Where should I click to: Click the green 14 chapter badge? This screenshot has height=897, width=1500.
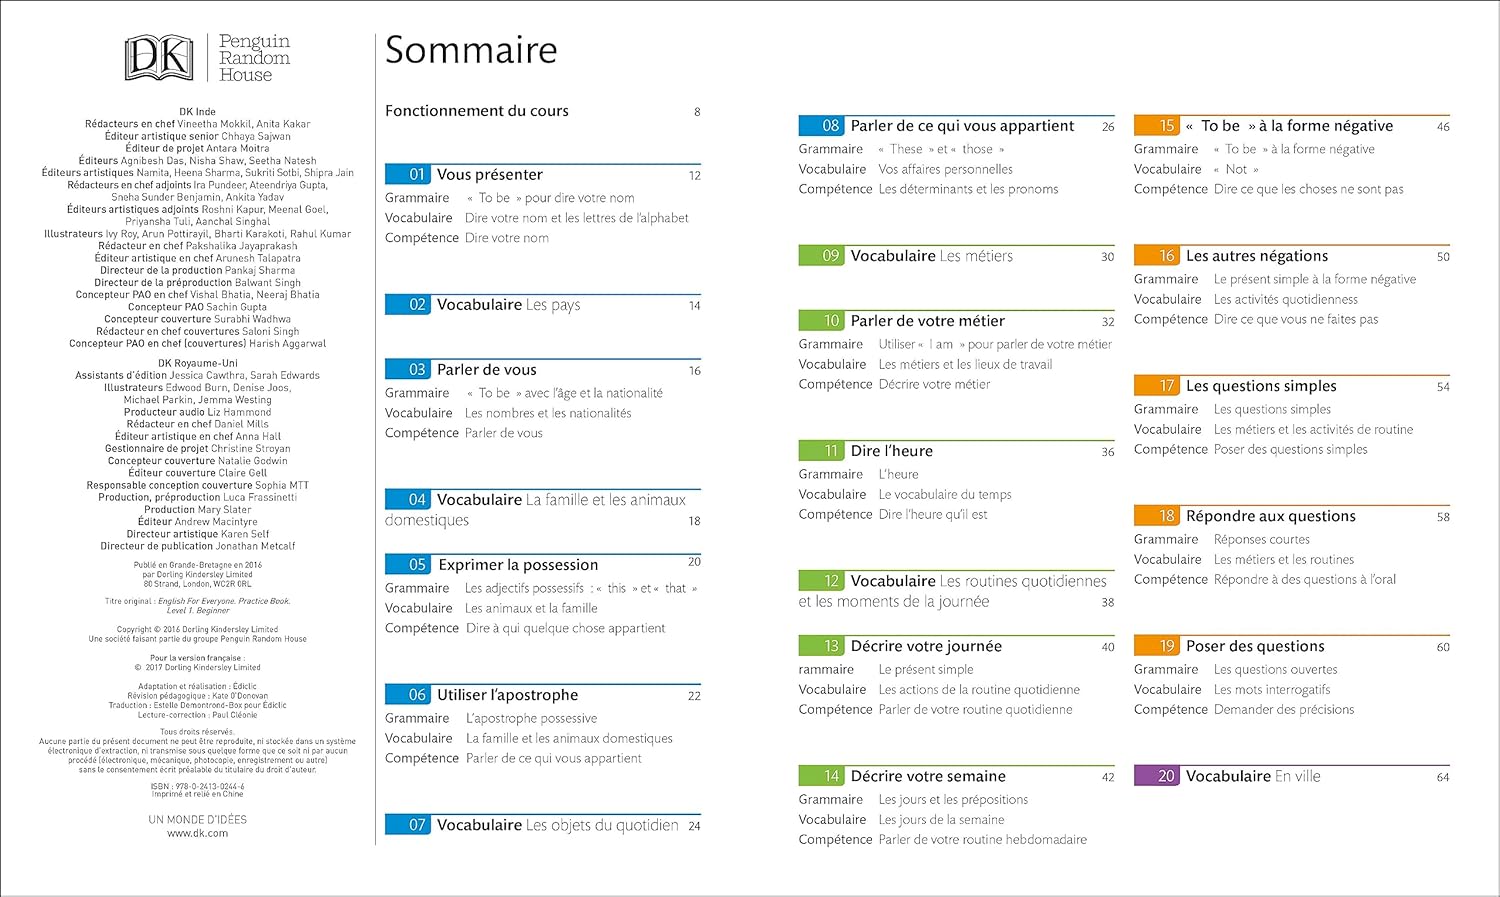pos(821,776)
